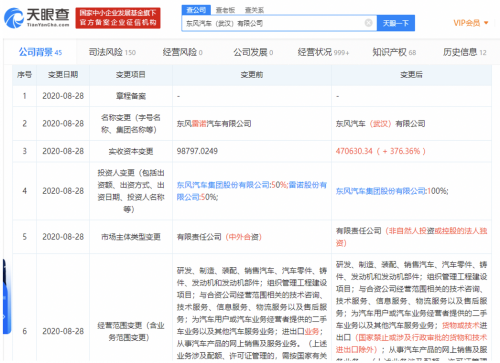Click the 天眼一下 search button
The height and width of the screenshot is (363, 500).
click(x=396, y=23)
